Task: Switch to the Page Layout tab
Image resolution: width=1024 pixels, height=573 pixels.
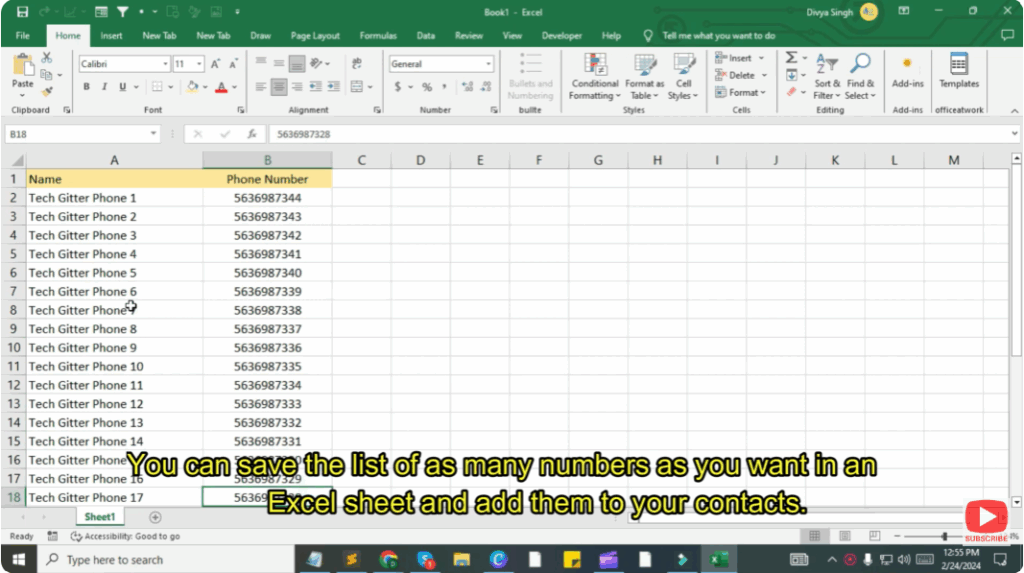Action: 315,35
